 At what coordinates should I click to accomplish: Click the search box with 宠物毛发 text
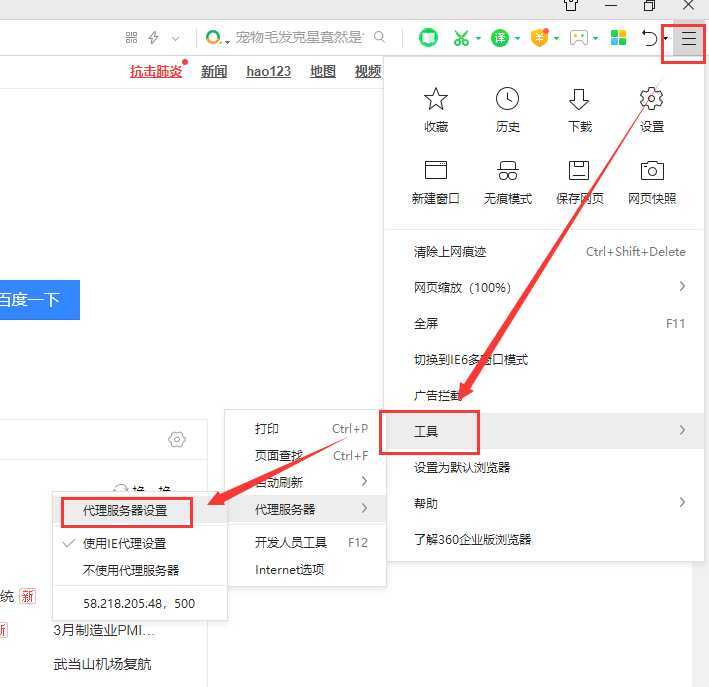[x=299, y=37]
